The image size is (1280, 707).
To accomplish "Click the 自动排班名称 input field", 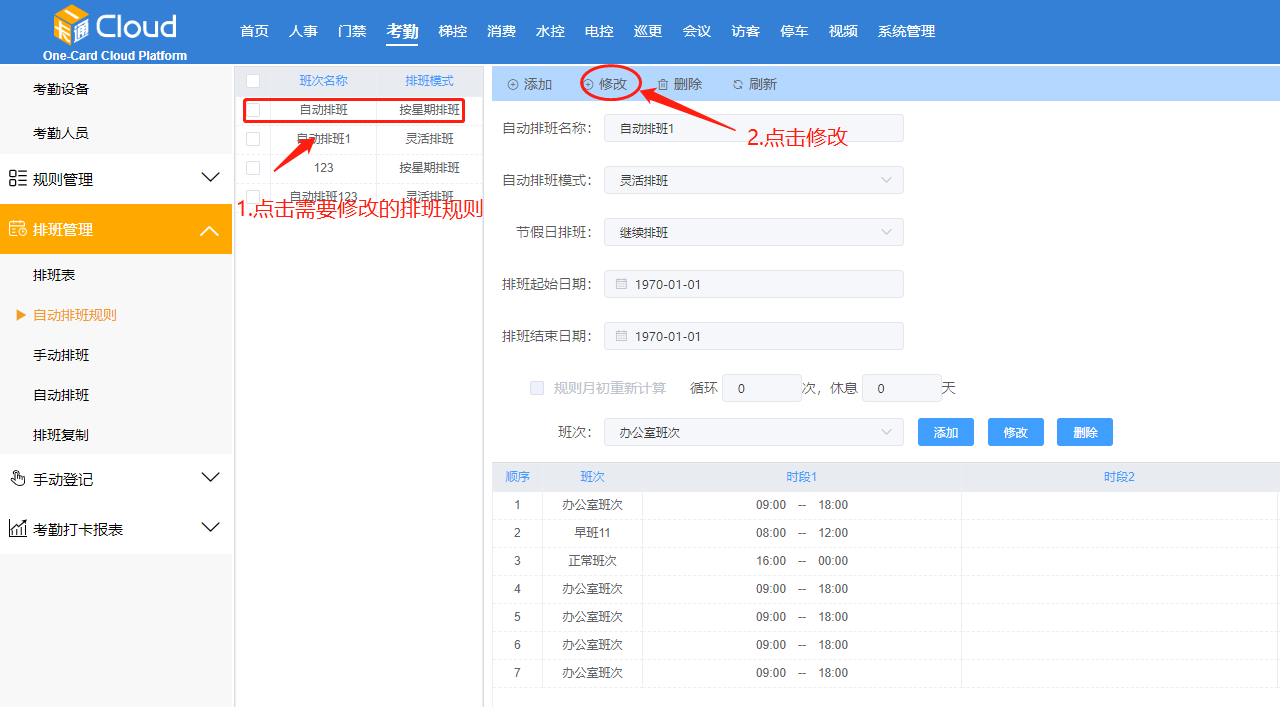I will coord(753,127).
